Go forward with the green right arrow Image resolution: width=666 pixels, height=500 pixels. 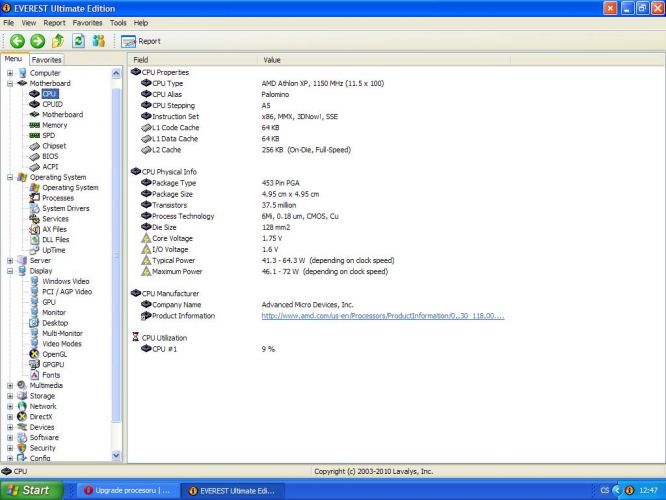pos(37,41)
